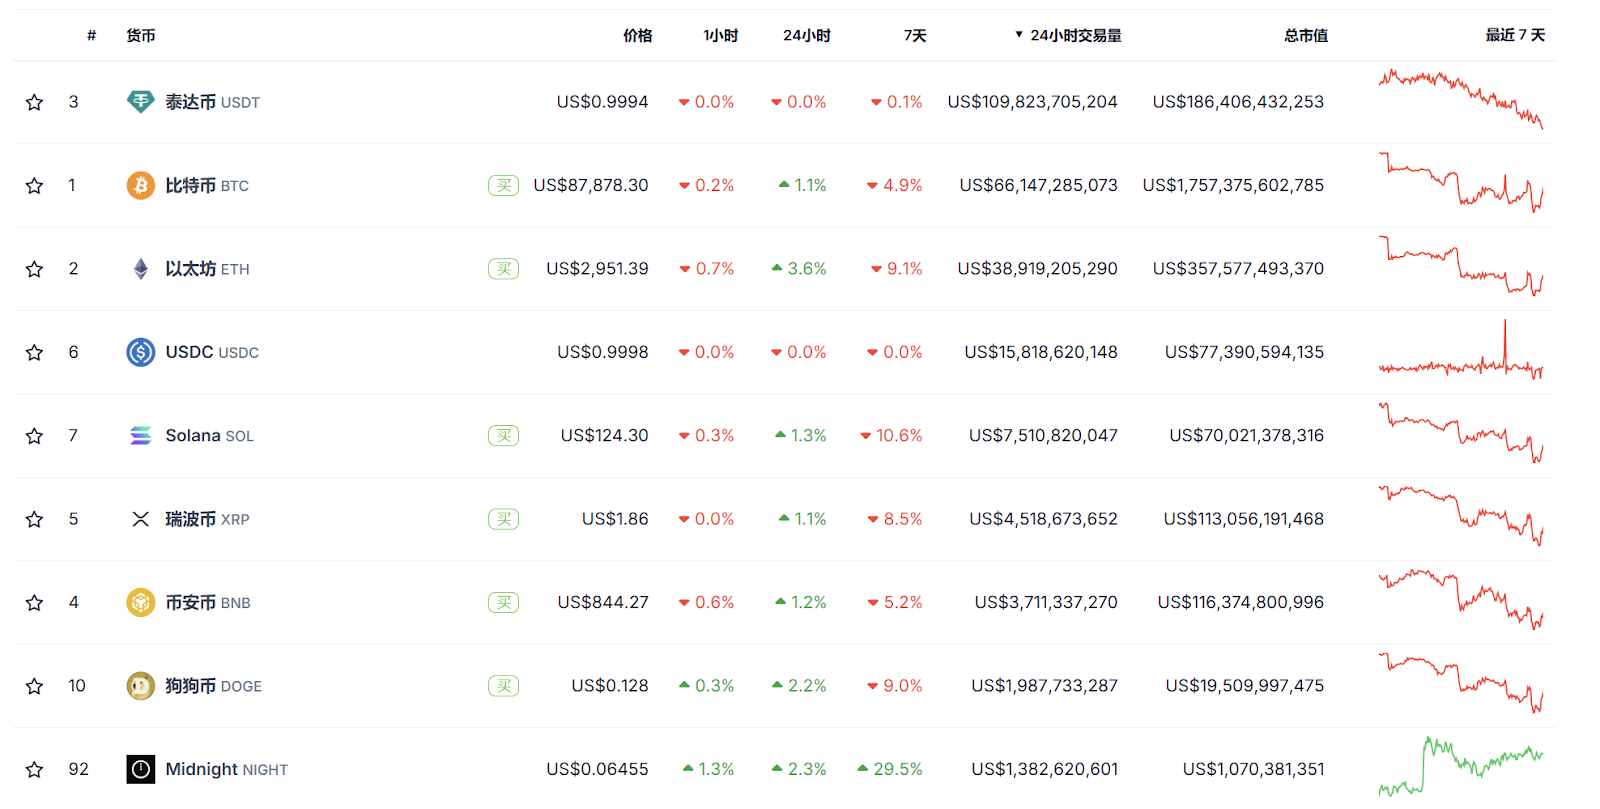Open the DOGE 7-day sparkline chart
Viewport: 1600px width, 809px height.
point(1461,682)
